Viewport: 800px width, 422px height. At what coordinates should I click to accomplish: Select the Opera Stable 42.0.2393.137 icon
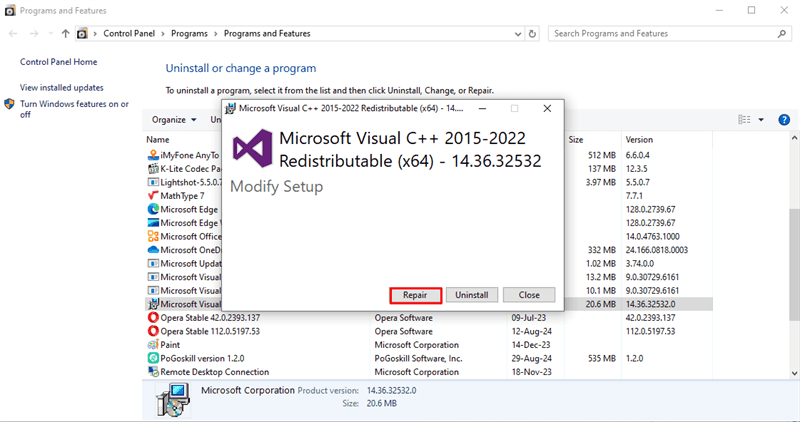(x=153, y=317)
